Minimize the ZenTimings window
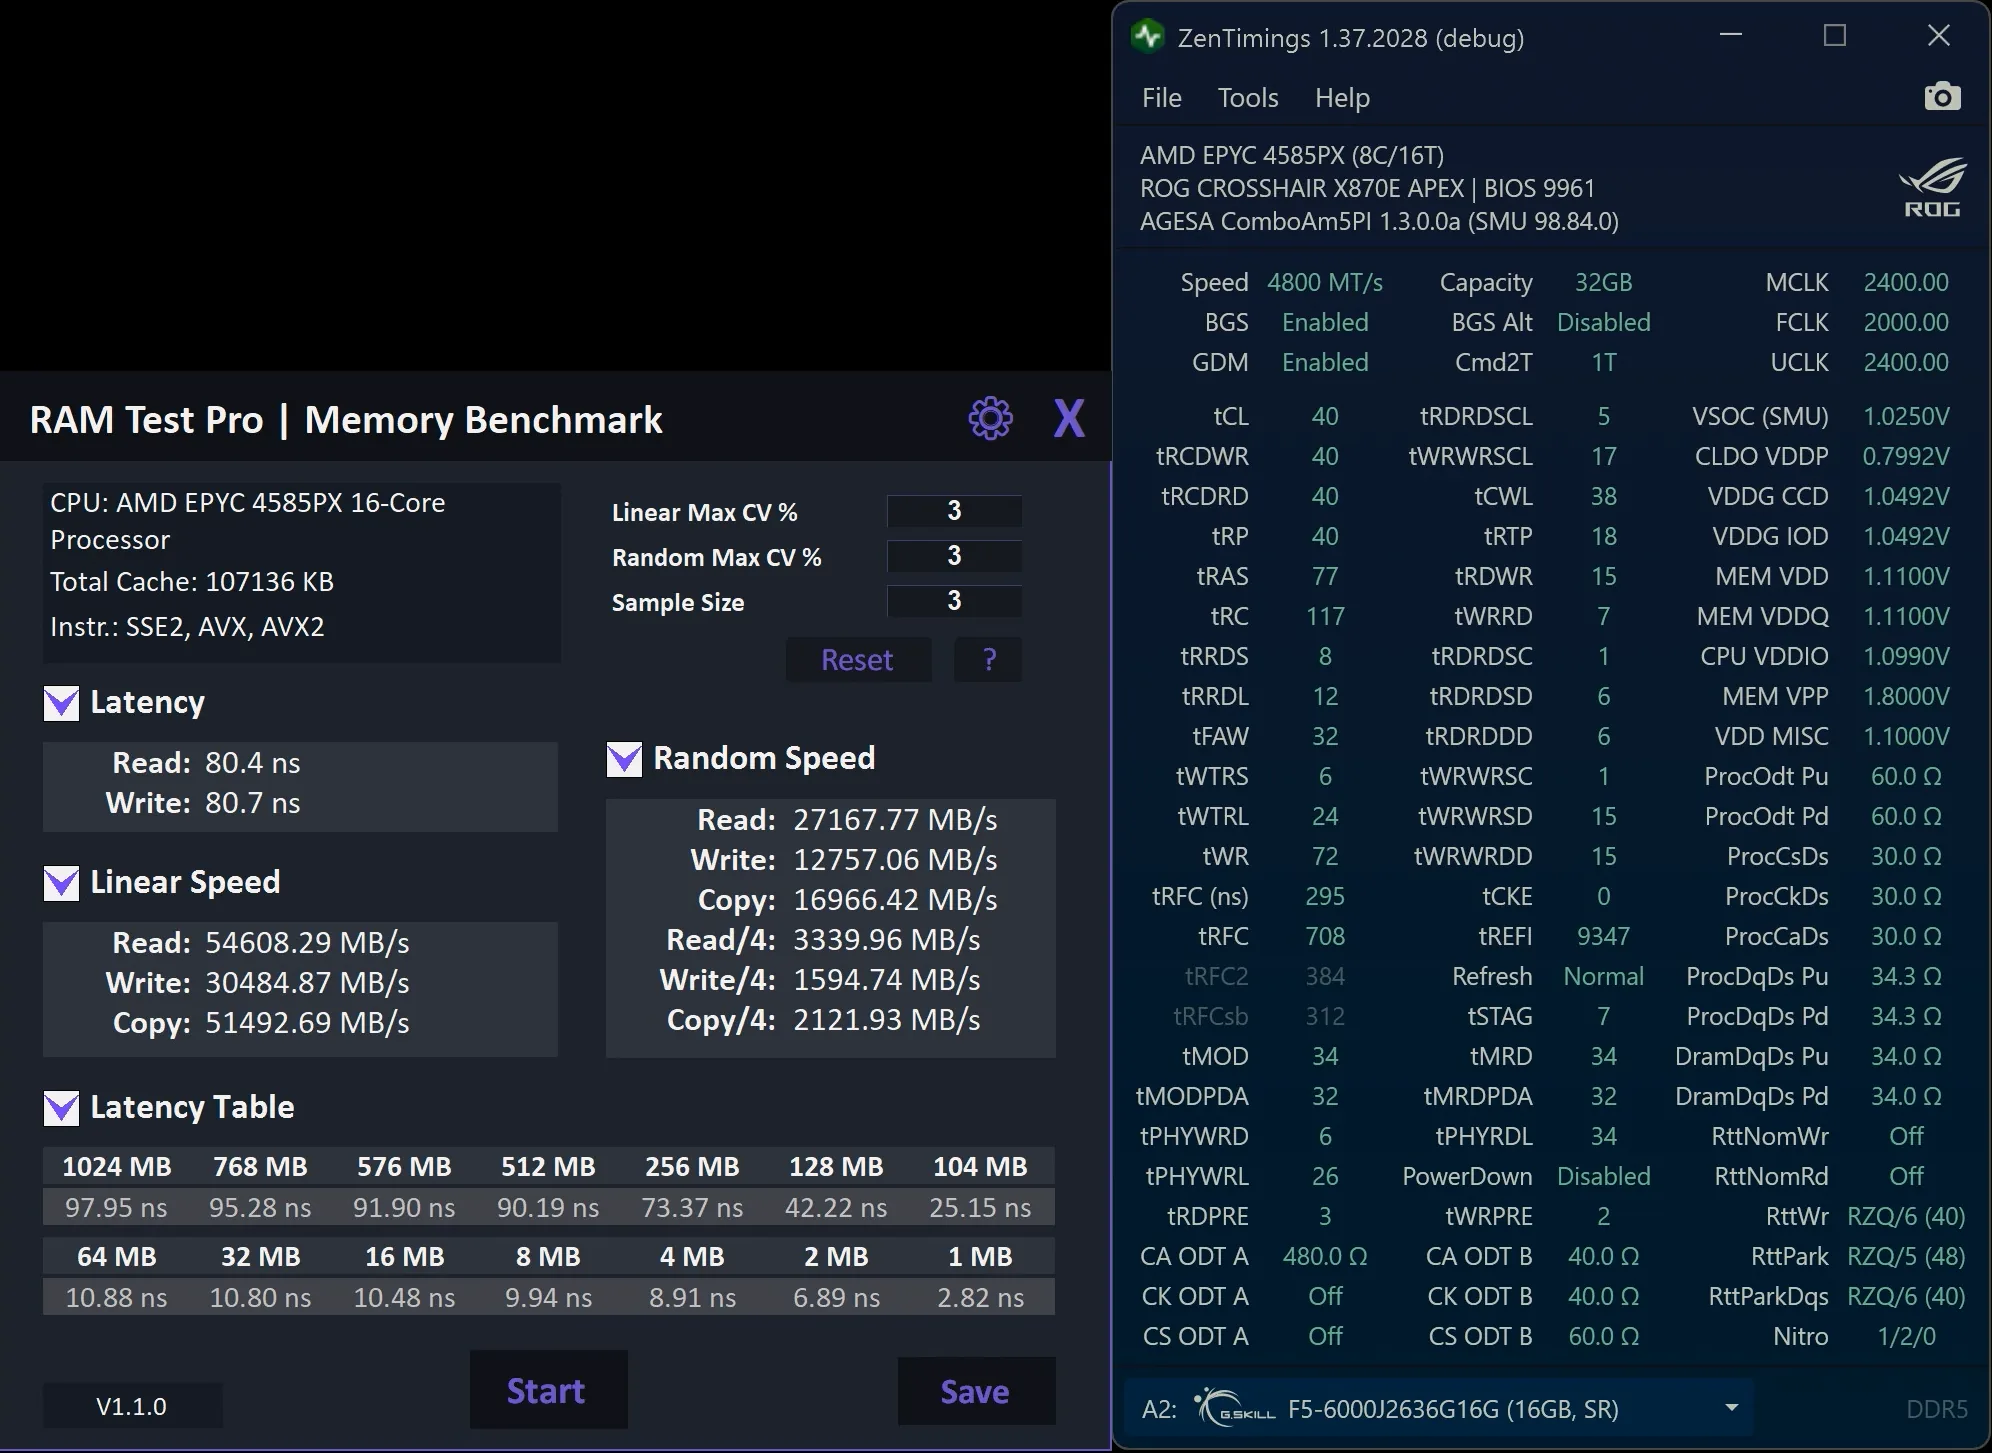 (1731, 36)
